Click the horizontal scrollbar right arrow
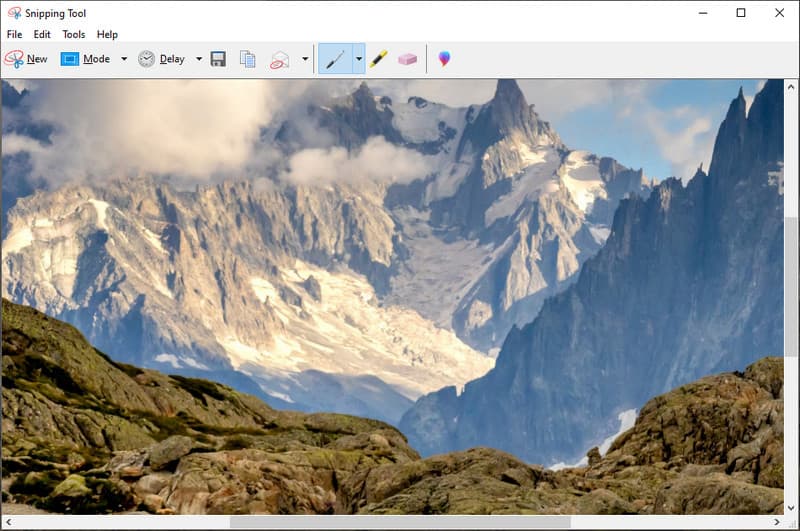Screen dimensions: 800x531 tap(777, 522)
